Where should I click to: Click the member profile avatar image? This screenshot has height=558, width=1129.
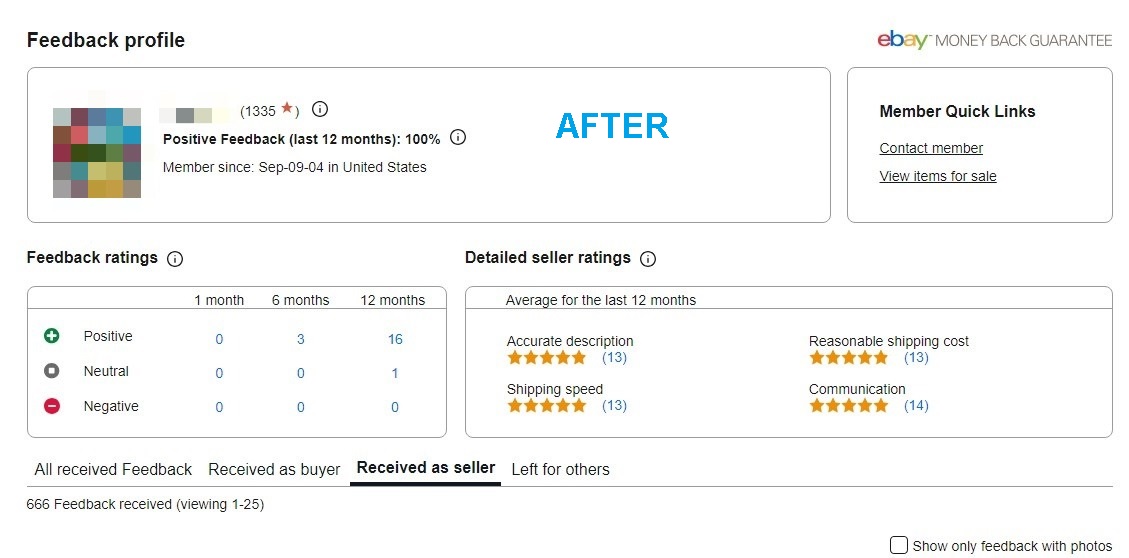pyautogui.click(x=97, y=153)
